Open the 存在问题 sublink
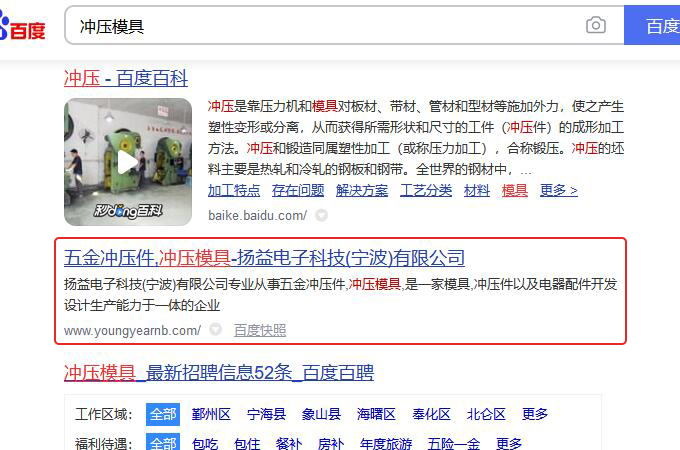Screen dimensions: 680x450 [x=298, y=190]
